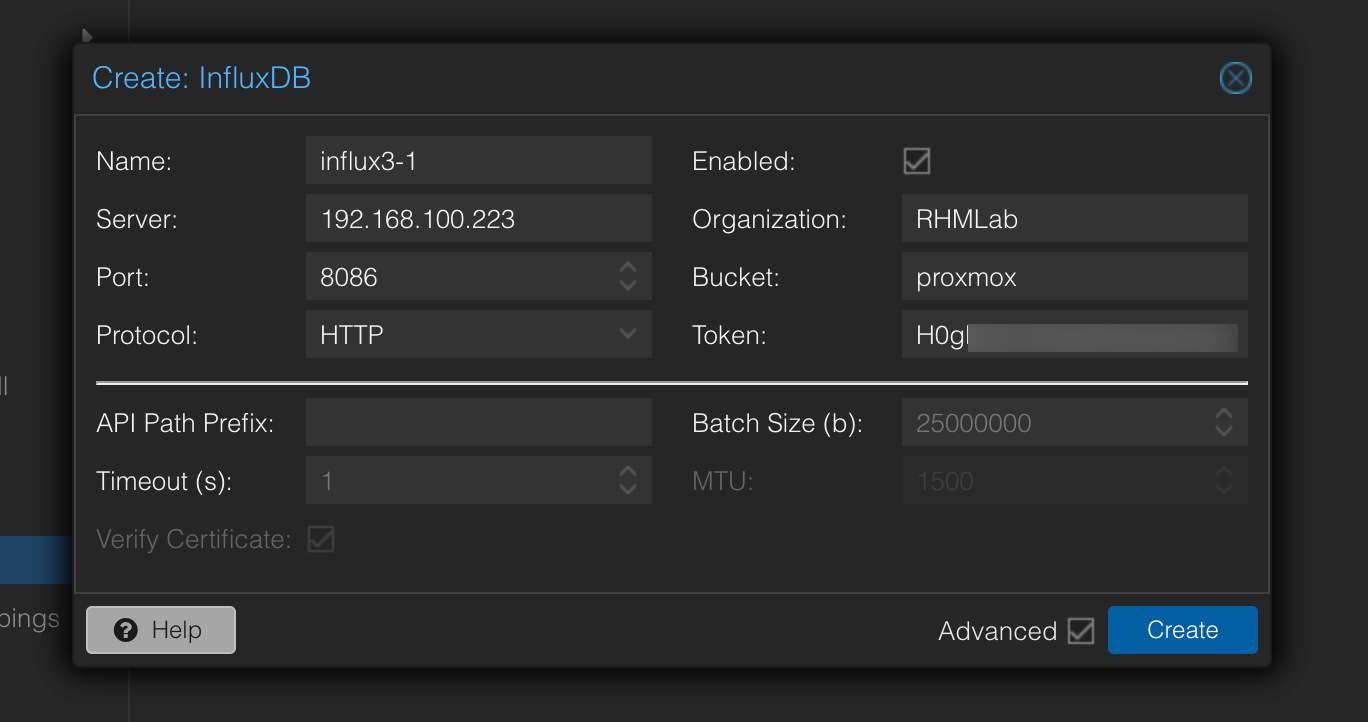Decrease Batch Size with down arrow
The height and width of the screenshot is (722, 1368).
(1224, 431)
